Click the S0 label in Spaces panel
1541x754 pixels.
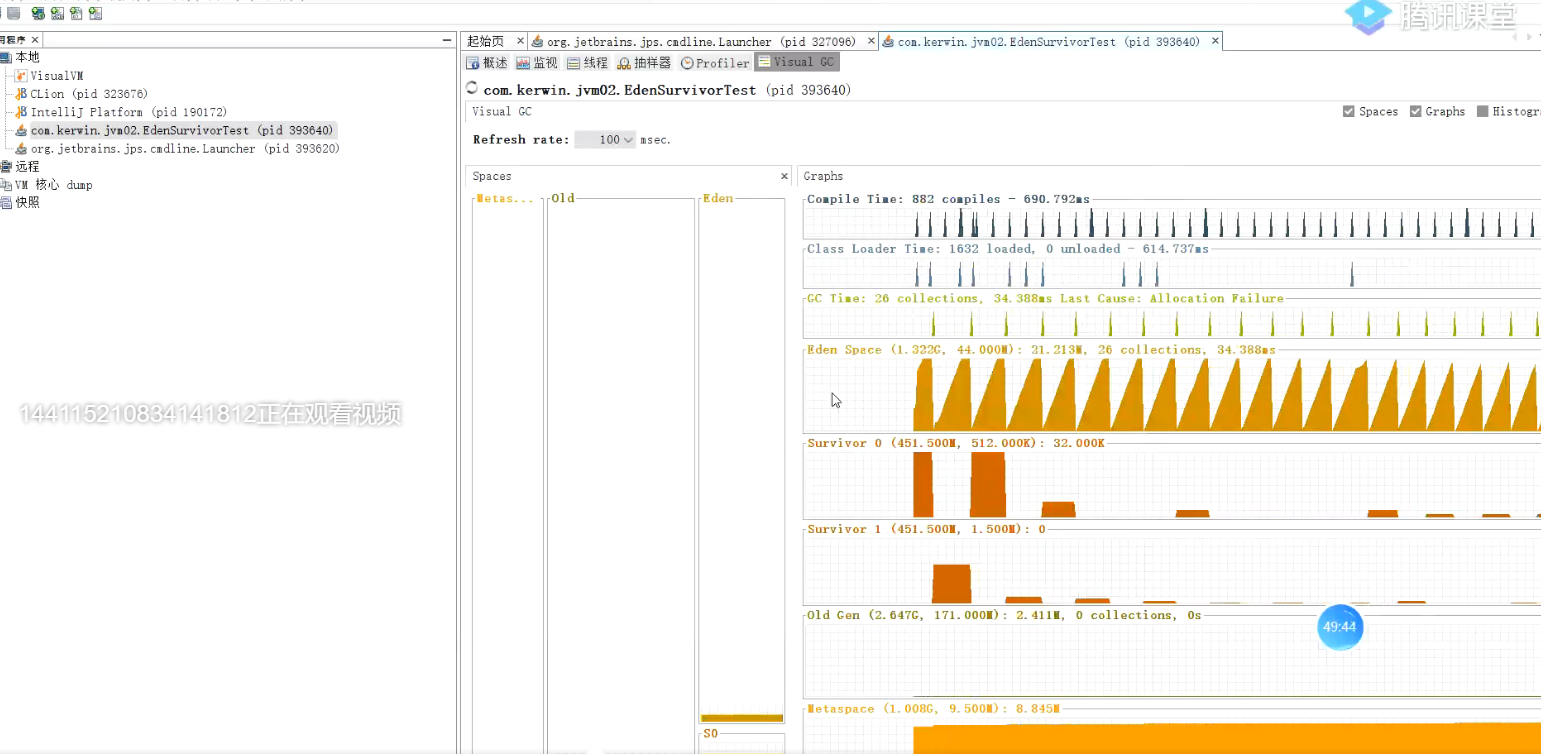(711, 734)
